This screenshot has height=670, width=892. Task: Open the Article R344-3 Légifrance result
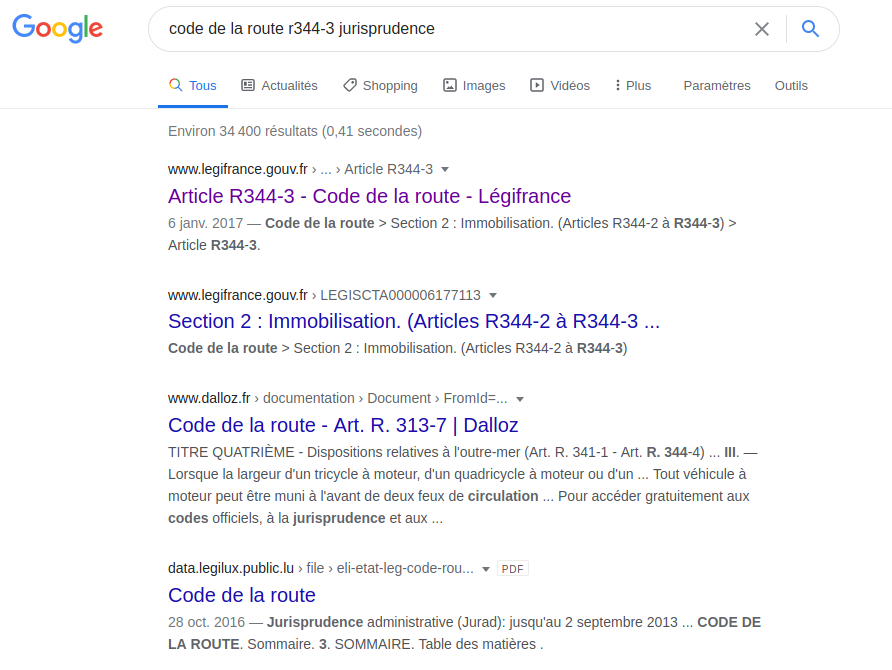tap(369, 196)
